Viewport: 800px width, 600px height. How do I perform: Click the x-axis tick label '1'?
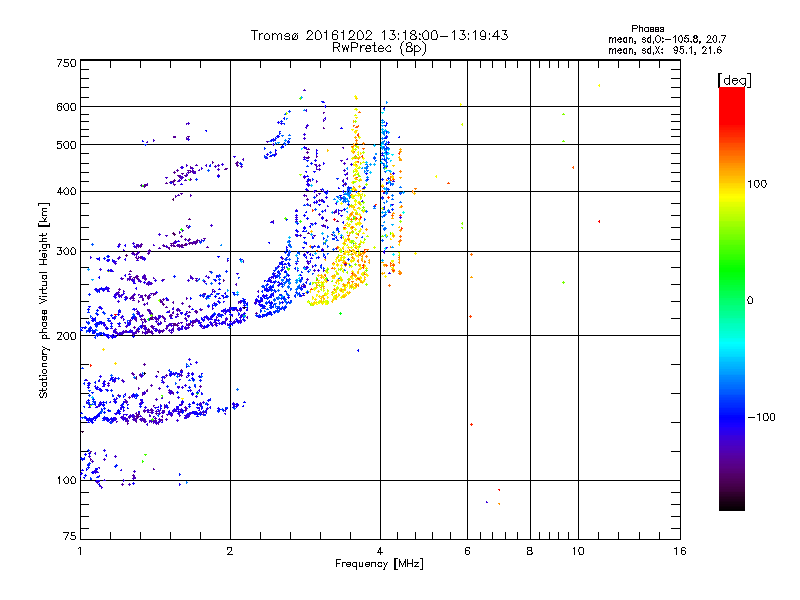pos(80,551)
